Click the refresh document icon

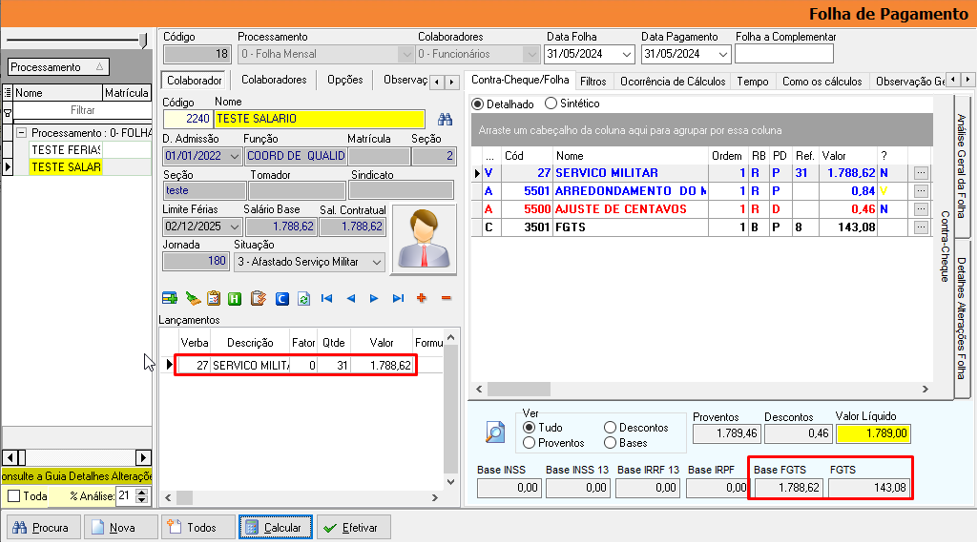pyautogui.click(x=303, y=298)
